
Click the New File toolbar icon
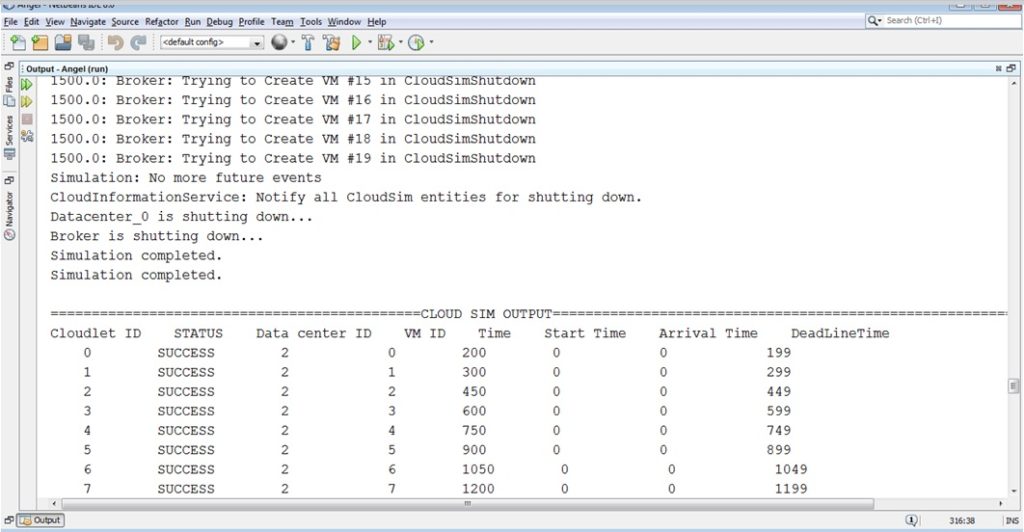click(x=17, y=42)
